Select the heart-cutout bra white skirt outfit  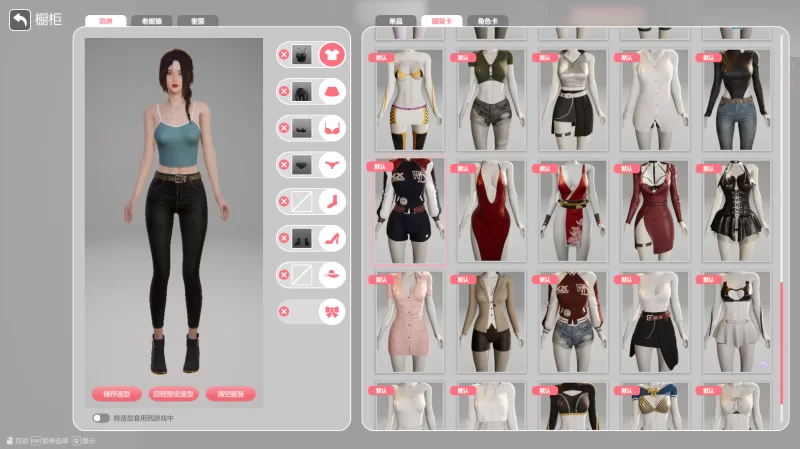coord(736,322)
